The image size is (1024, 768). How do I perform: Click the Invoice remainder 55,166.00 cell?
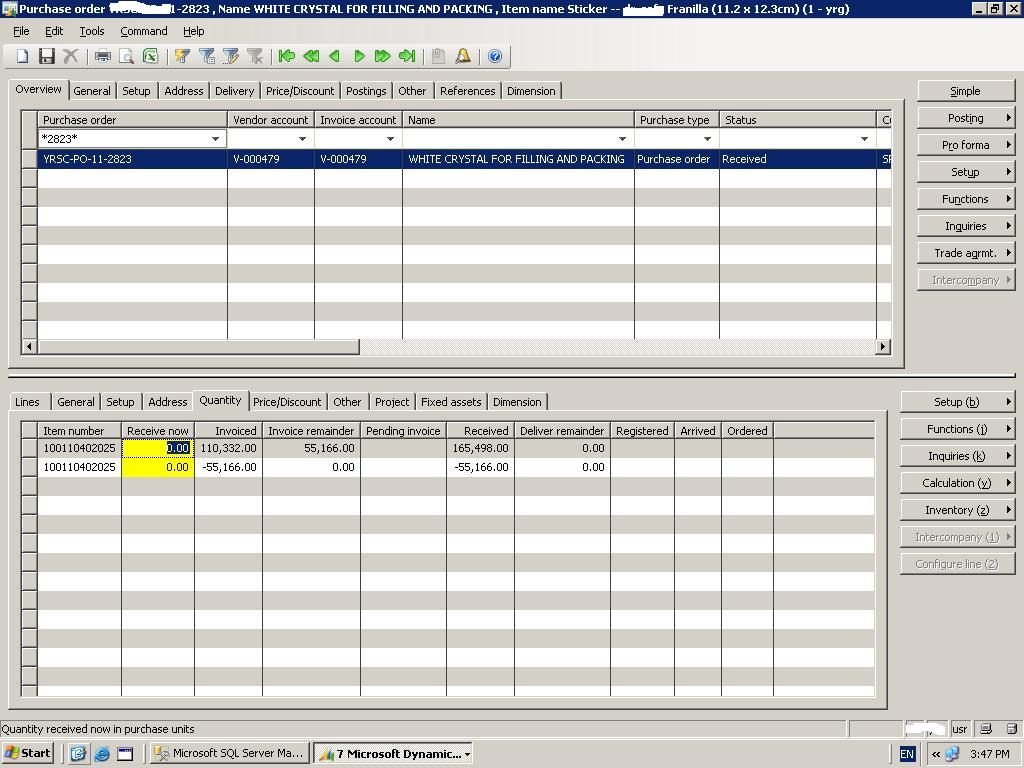click(x=312, y=448)
